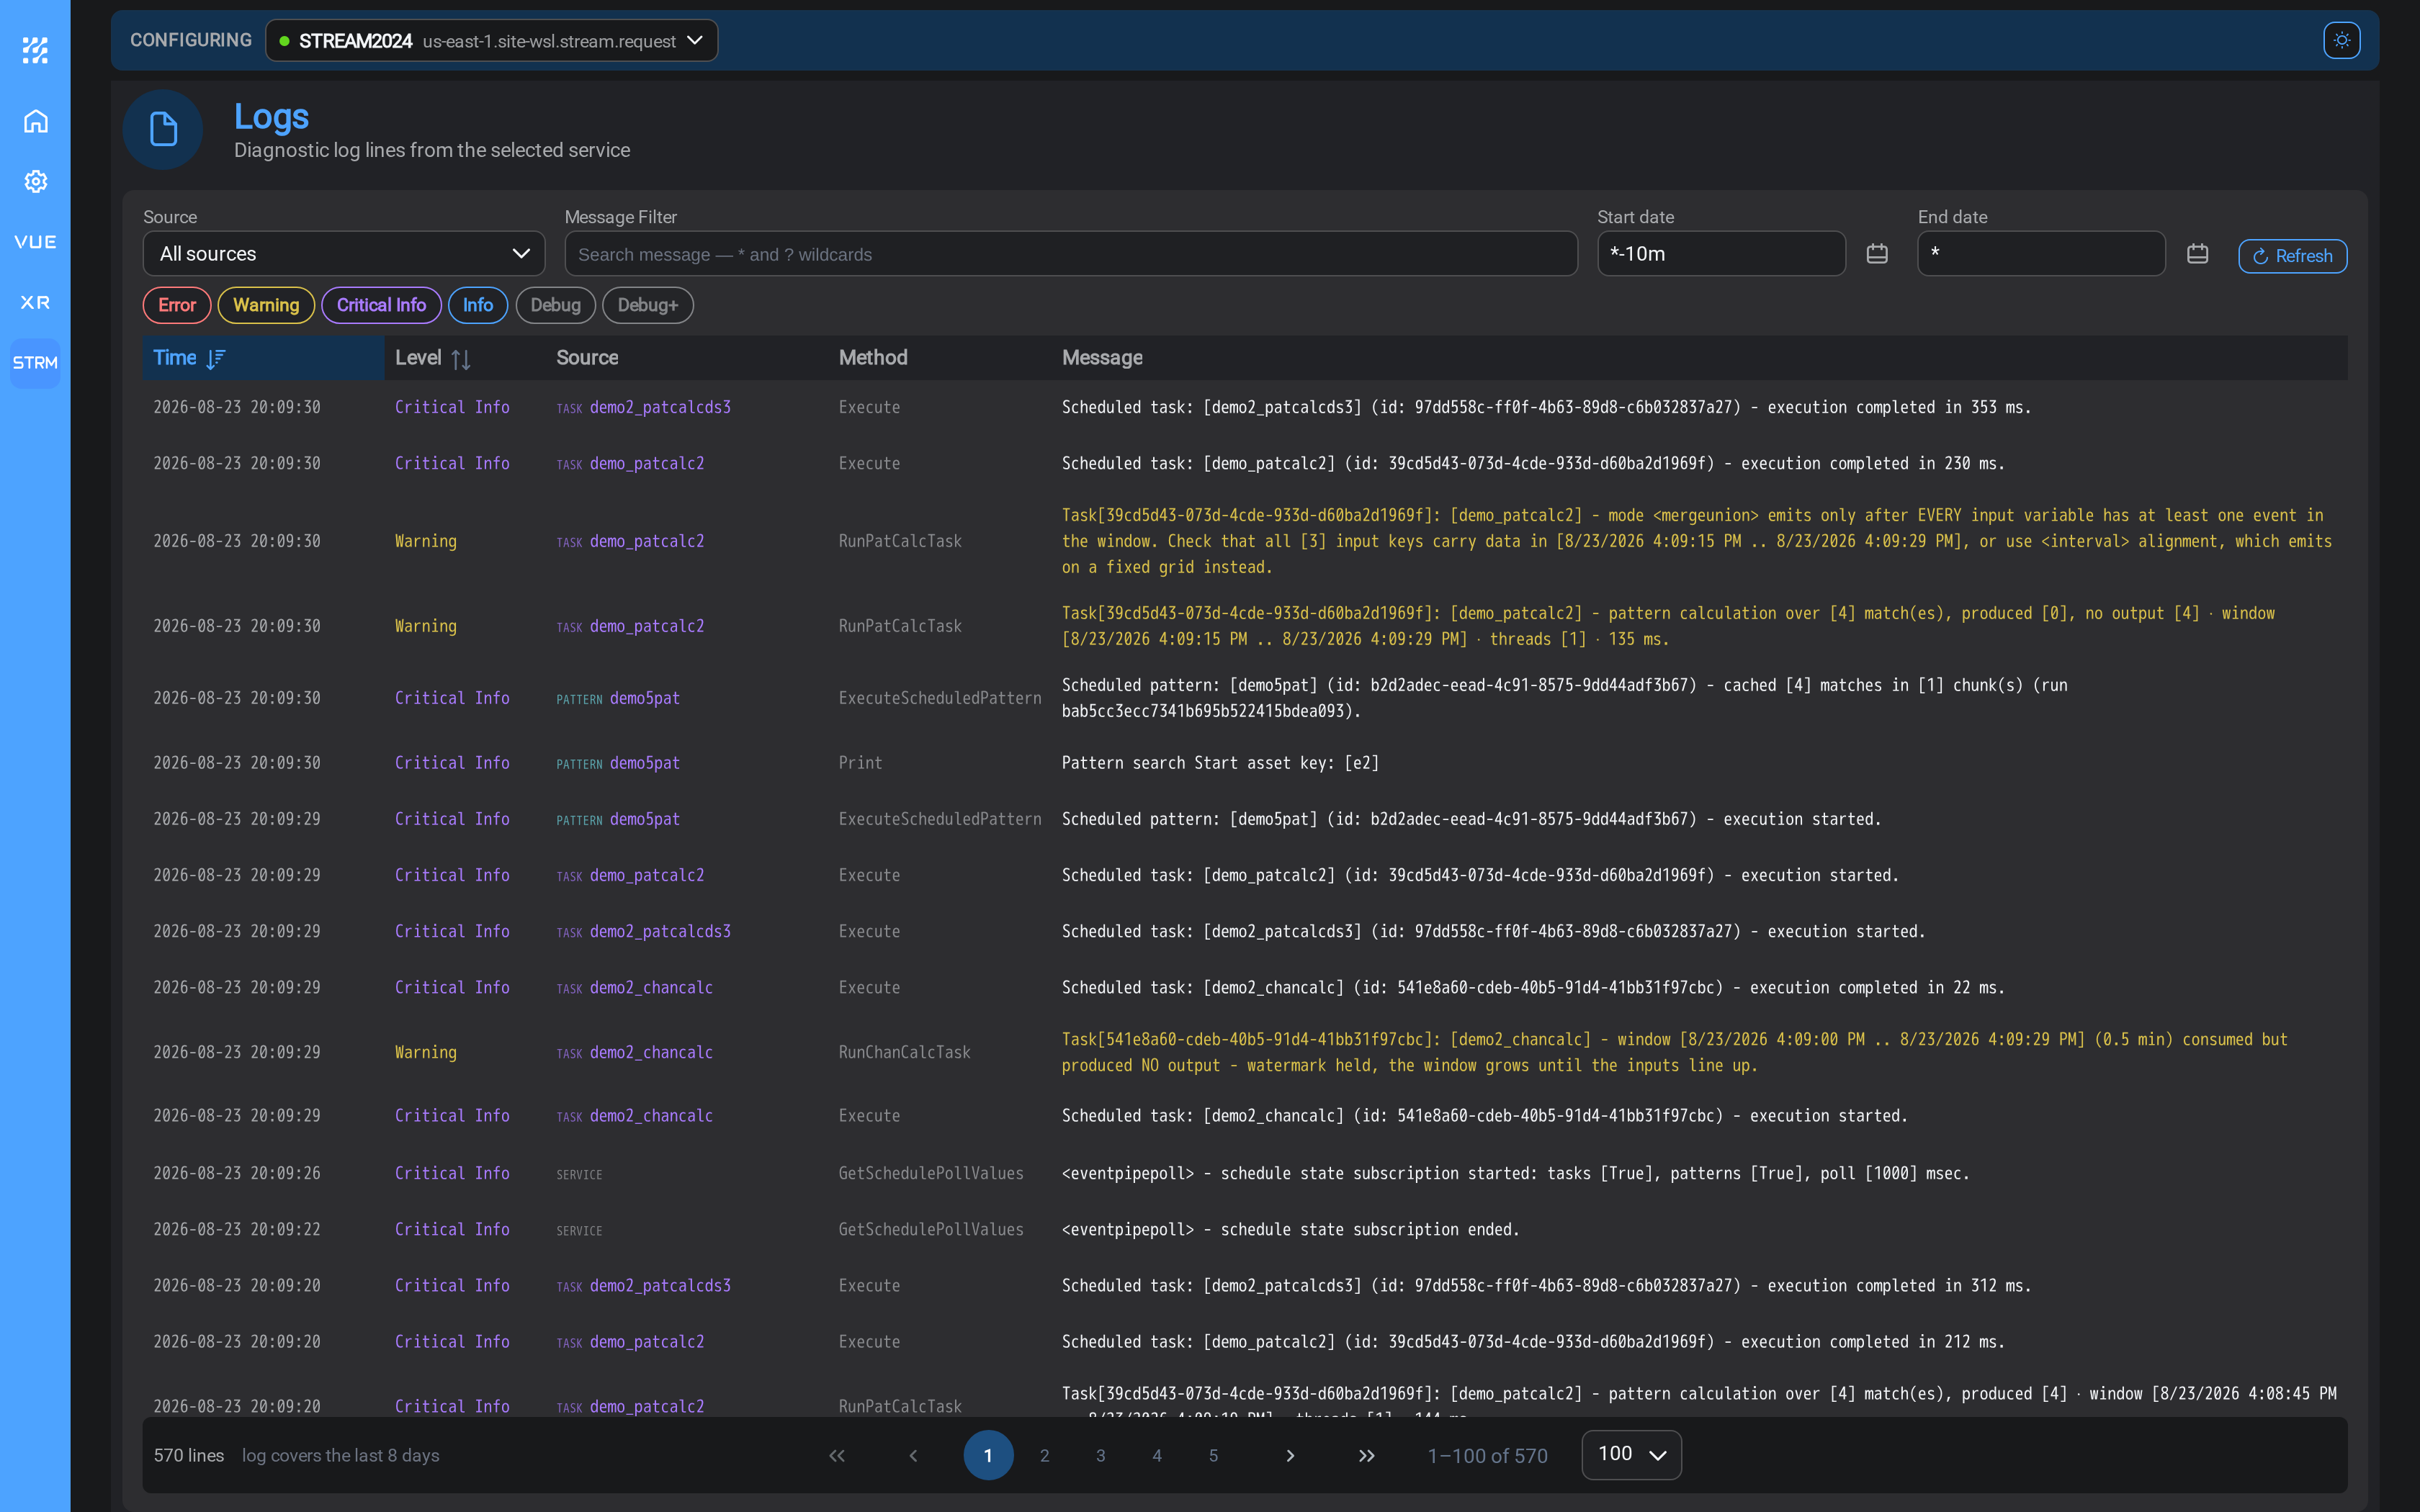Go to page 3
This screenshot has height=1512, width=2420.
point(1100,1456)
